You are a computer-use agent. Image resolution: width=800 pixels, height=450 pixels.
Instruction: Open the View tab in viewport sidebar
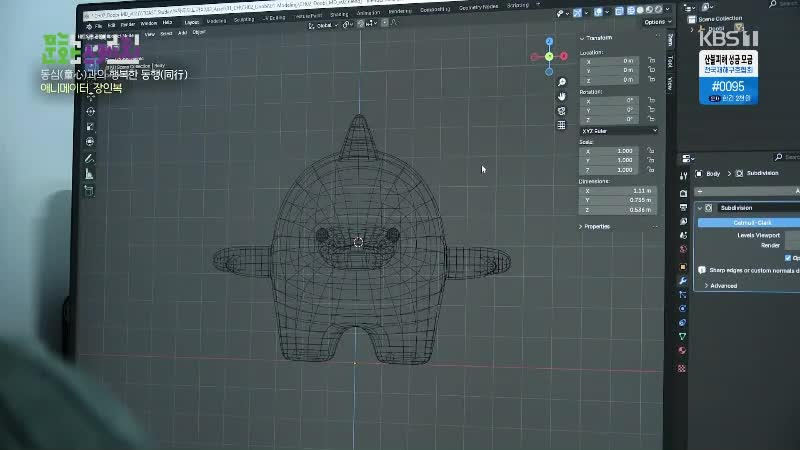pyautogui.click(x=670, y=83)
